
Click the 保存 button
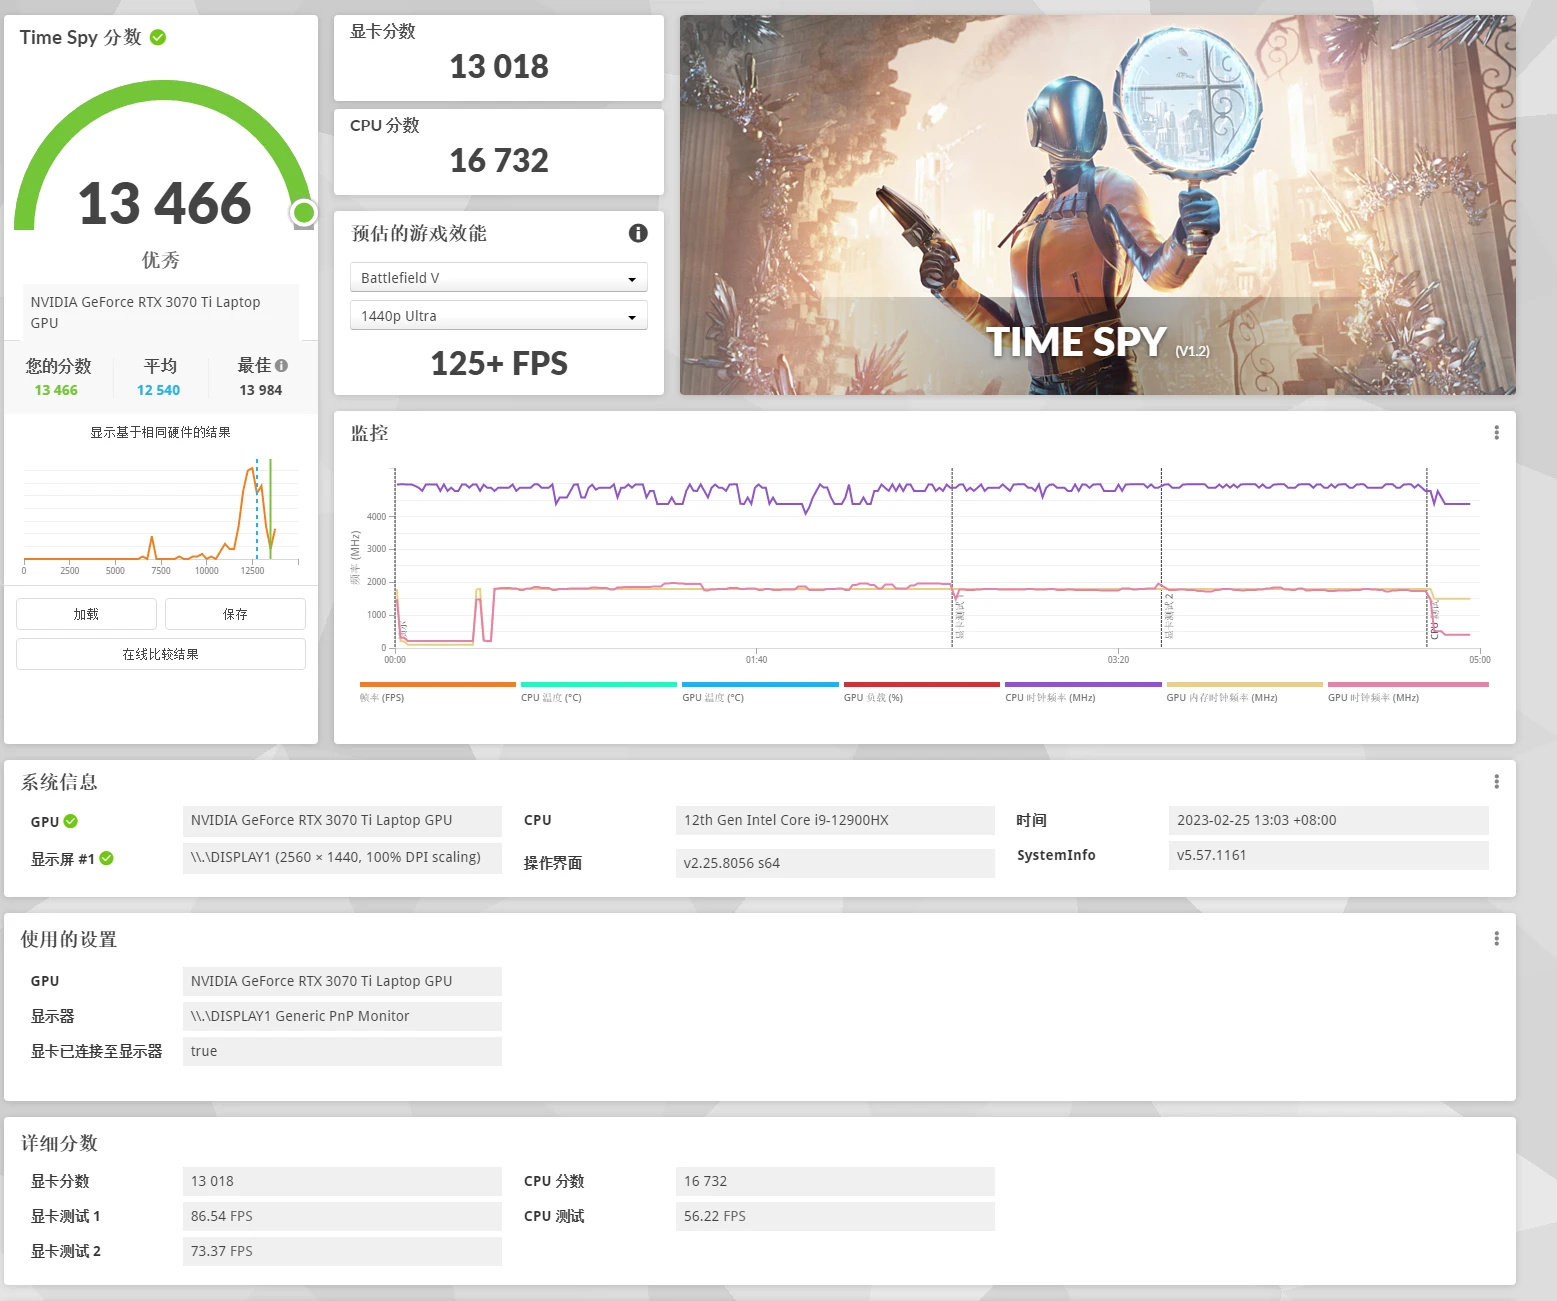[235, 614]
